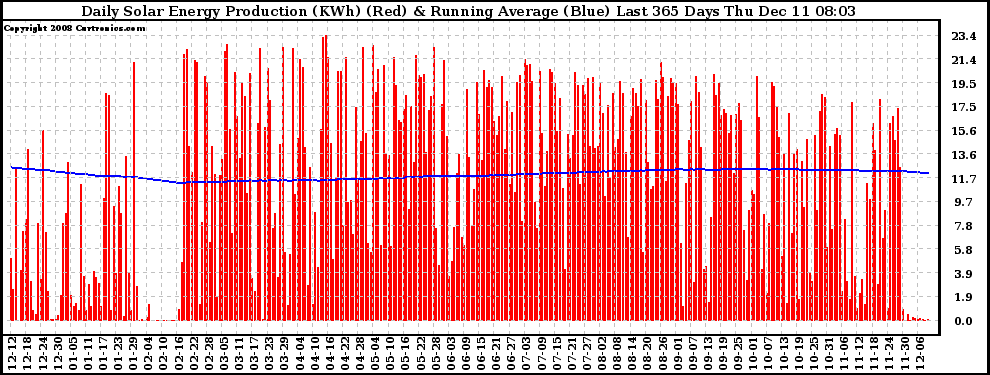Click the 10-13 date label
Viewport: 990px width, 375px height.
[784, 353]
